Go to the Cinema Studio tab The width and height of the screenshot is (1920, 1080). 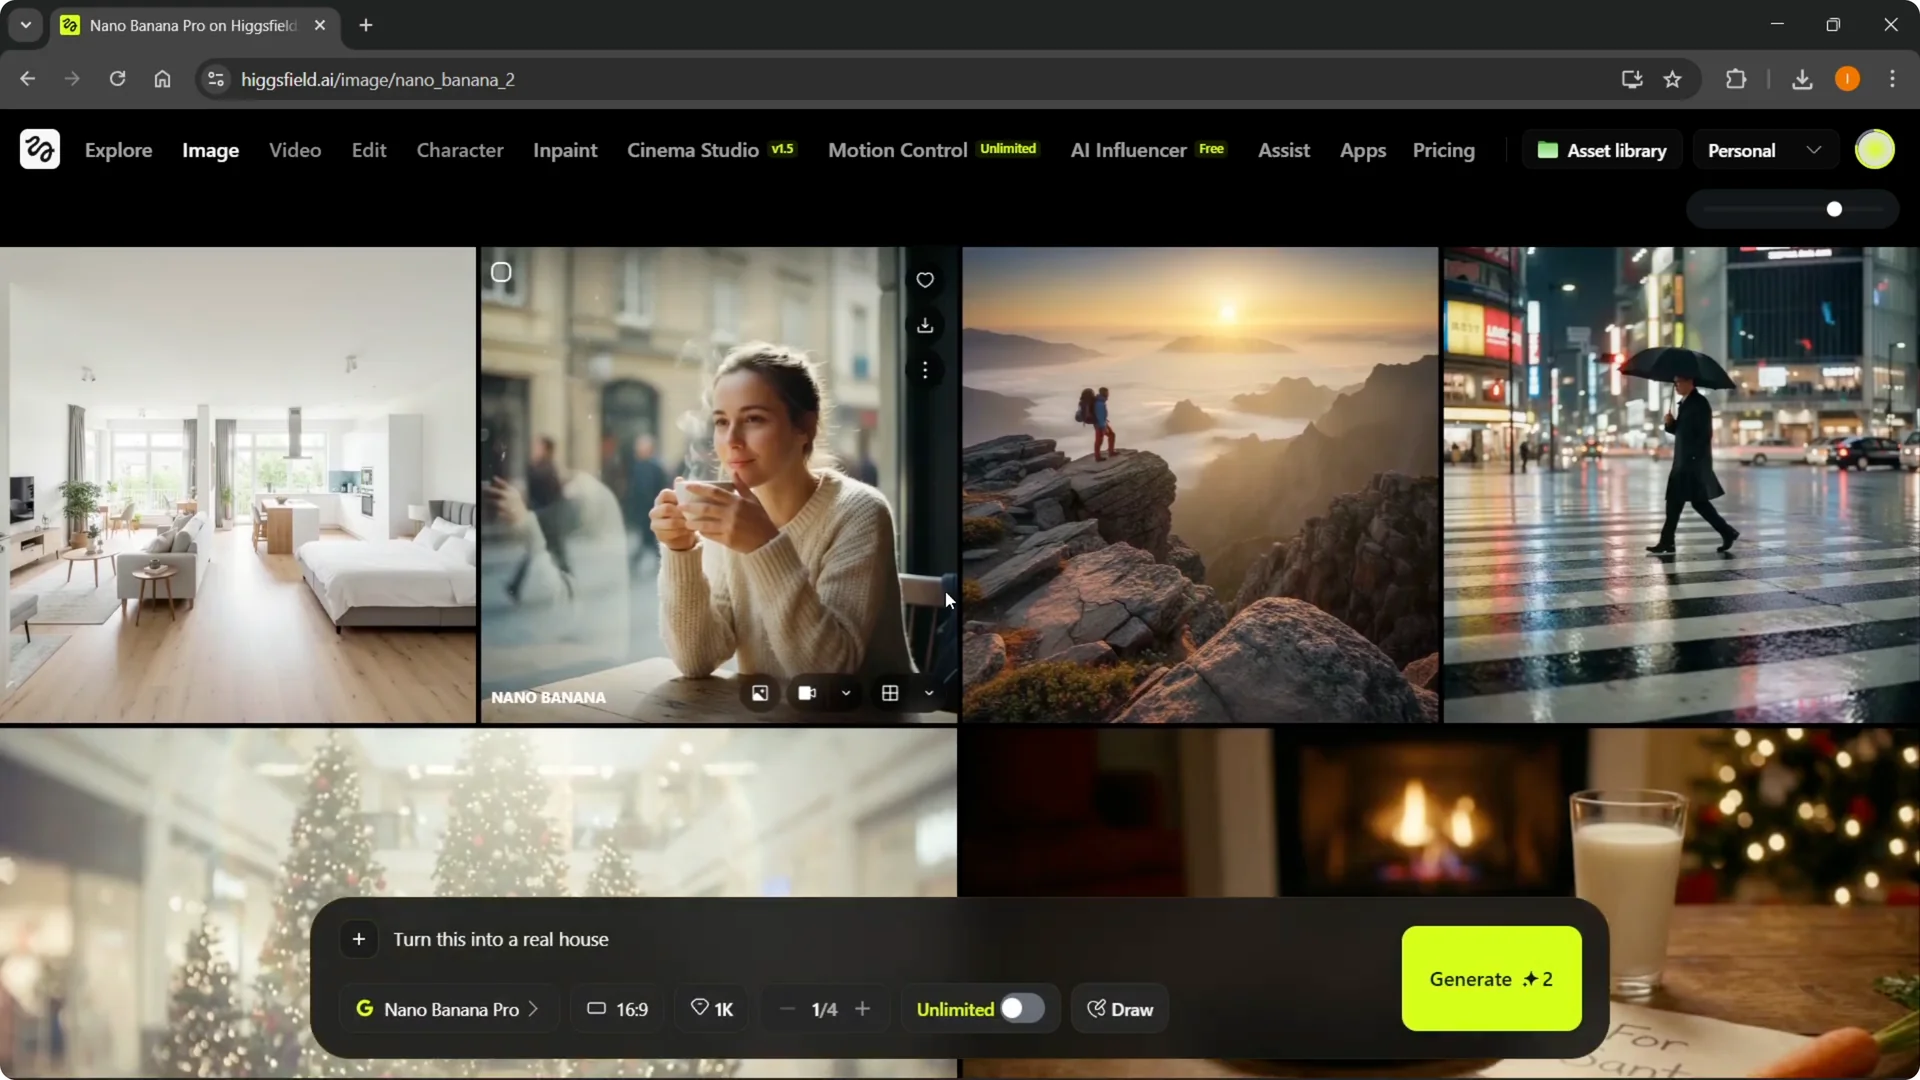pos(692,150)
